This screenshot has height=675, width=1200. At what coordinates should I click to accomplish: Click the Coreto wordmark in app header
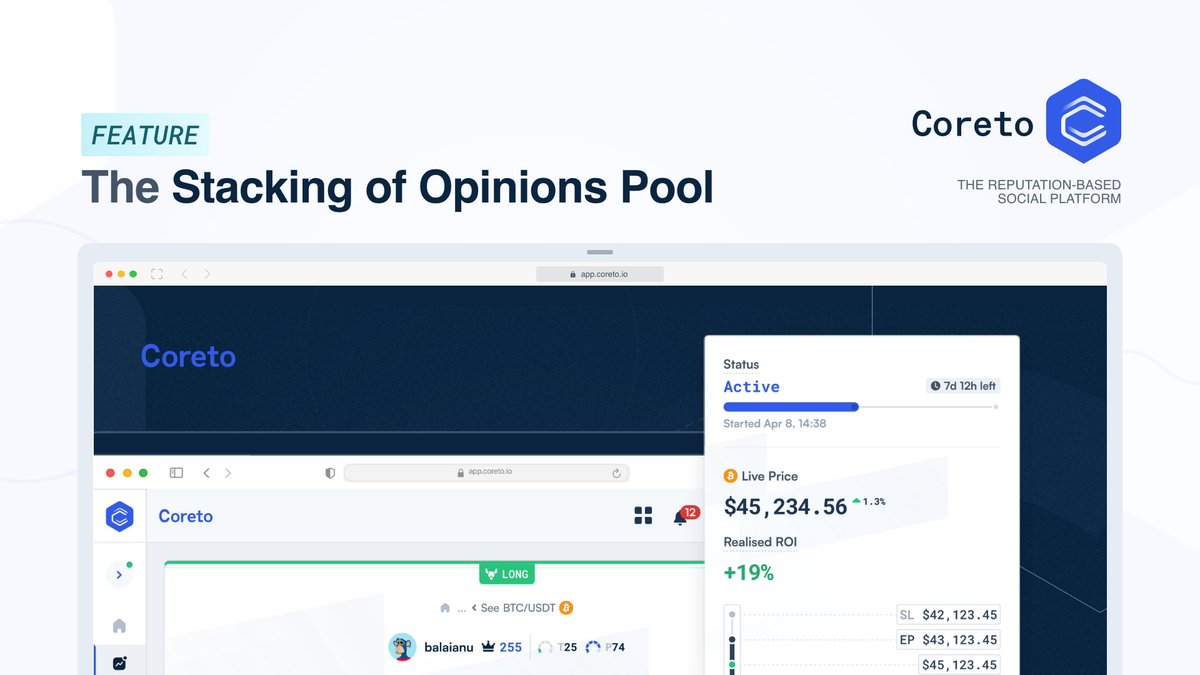tap(186, 516)
